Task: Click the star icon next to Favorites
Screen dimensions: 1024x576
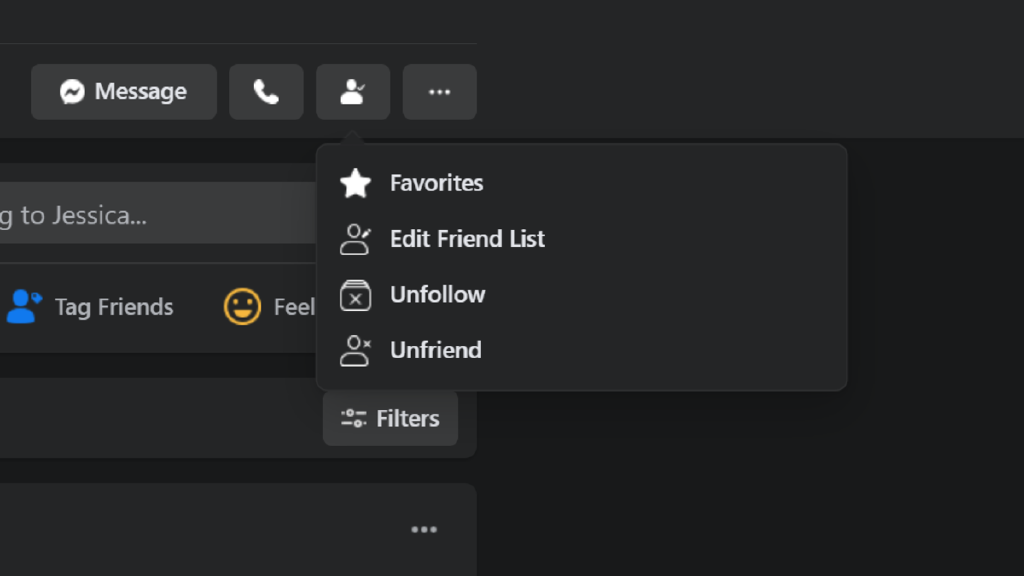Action: click(x=355, y=183)
